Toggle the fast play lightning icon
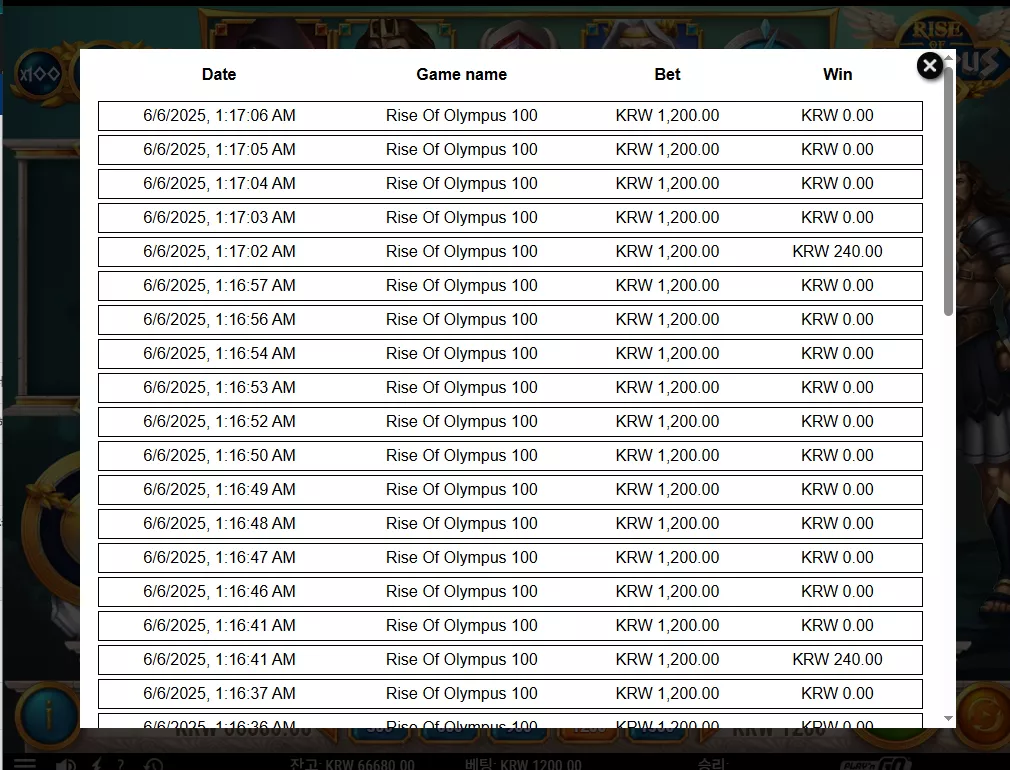 (97, 764)
